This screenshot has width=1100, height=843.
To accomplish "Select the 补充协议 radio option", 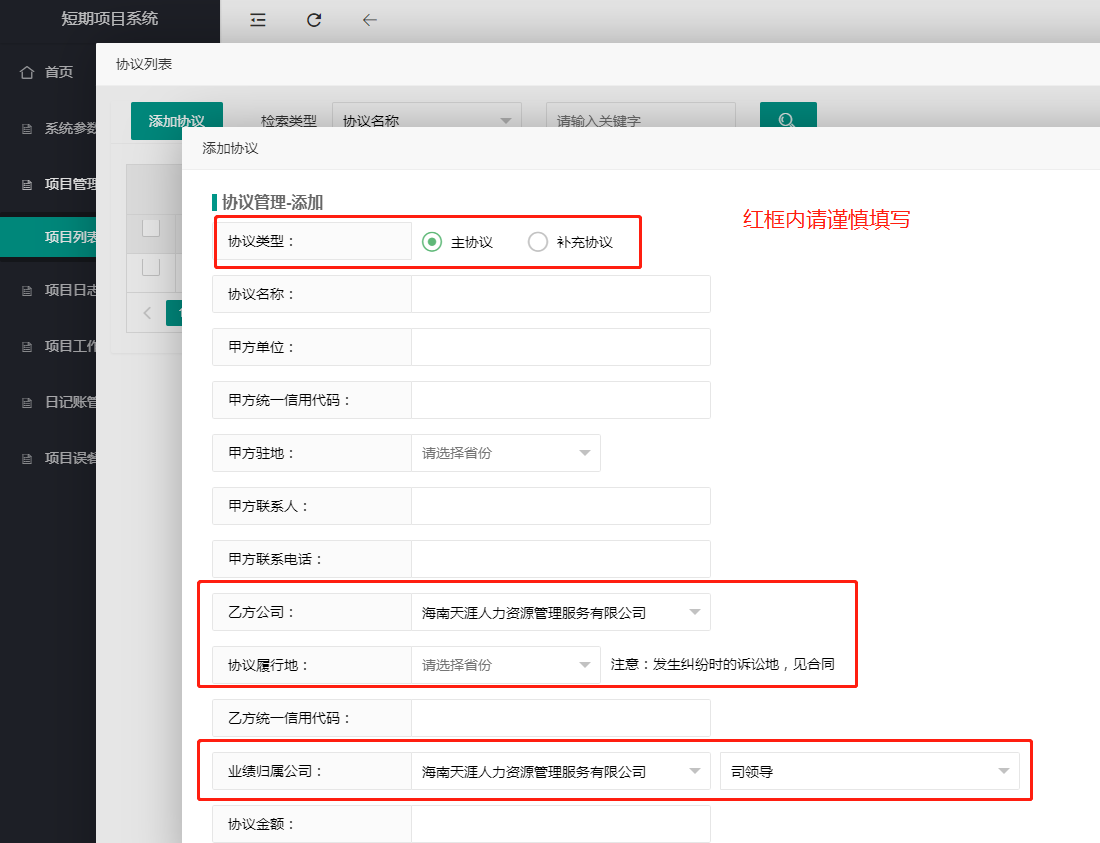I will [x=537, y=242].
